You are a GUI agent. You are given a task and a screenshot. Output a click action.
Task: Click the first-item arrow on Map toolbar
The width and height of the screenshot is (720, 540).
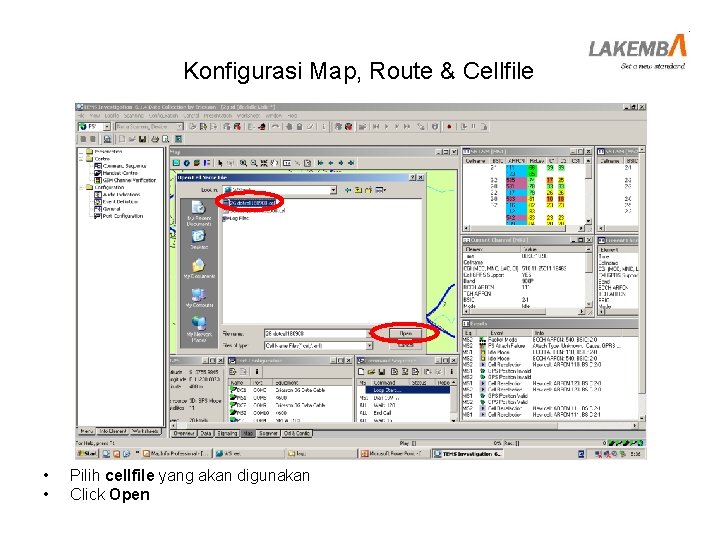pos(321,163)
